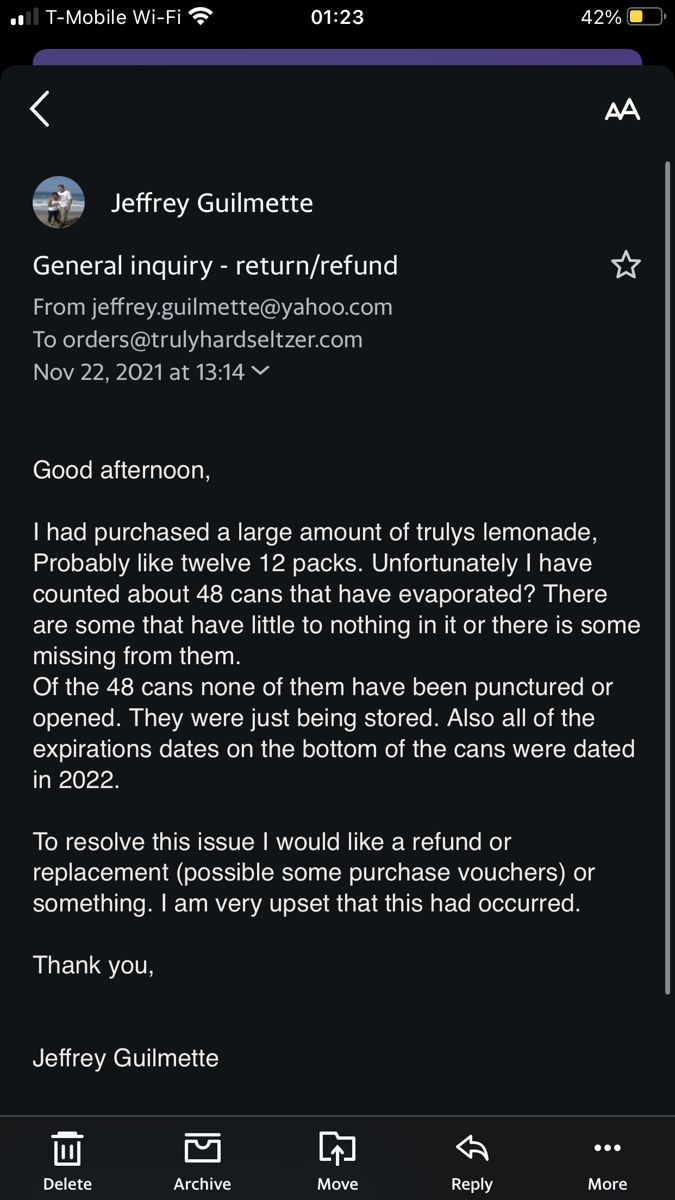Tap the Wi-Fi icon in the status bar
The width and height of the screenshot is (675, 1200).
point(201,17)
